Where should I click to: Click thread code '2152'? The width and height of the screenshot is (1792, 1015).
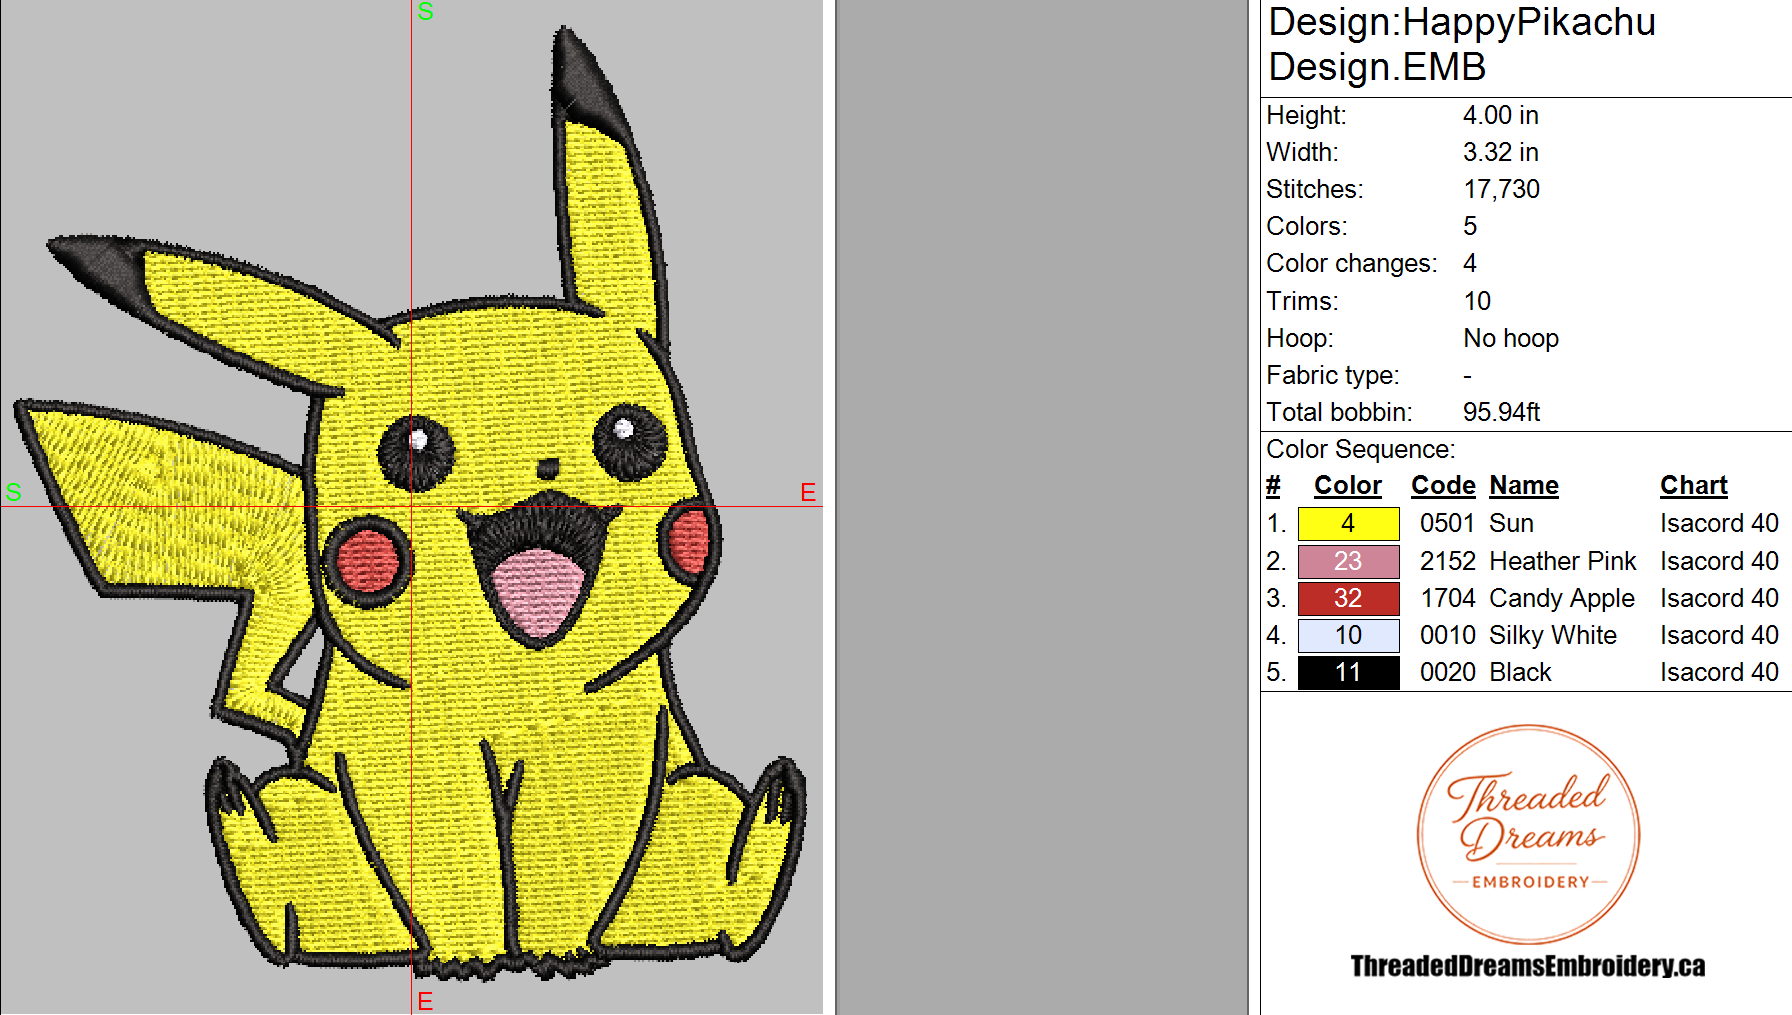coord(1447,561)
